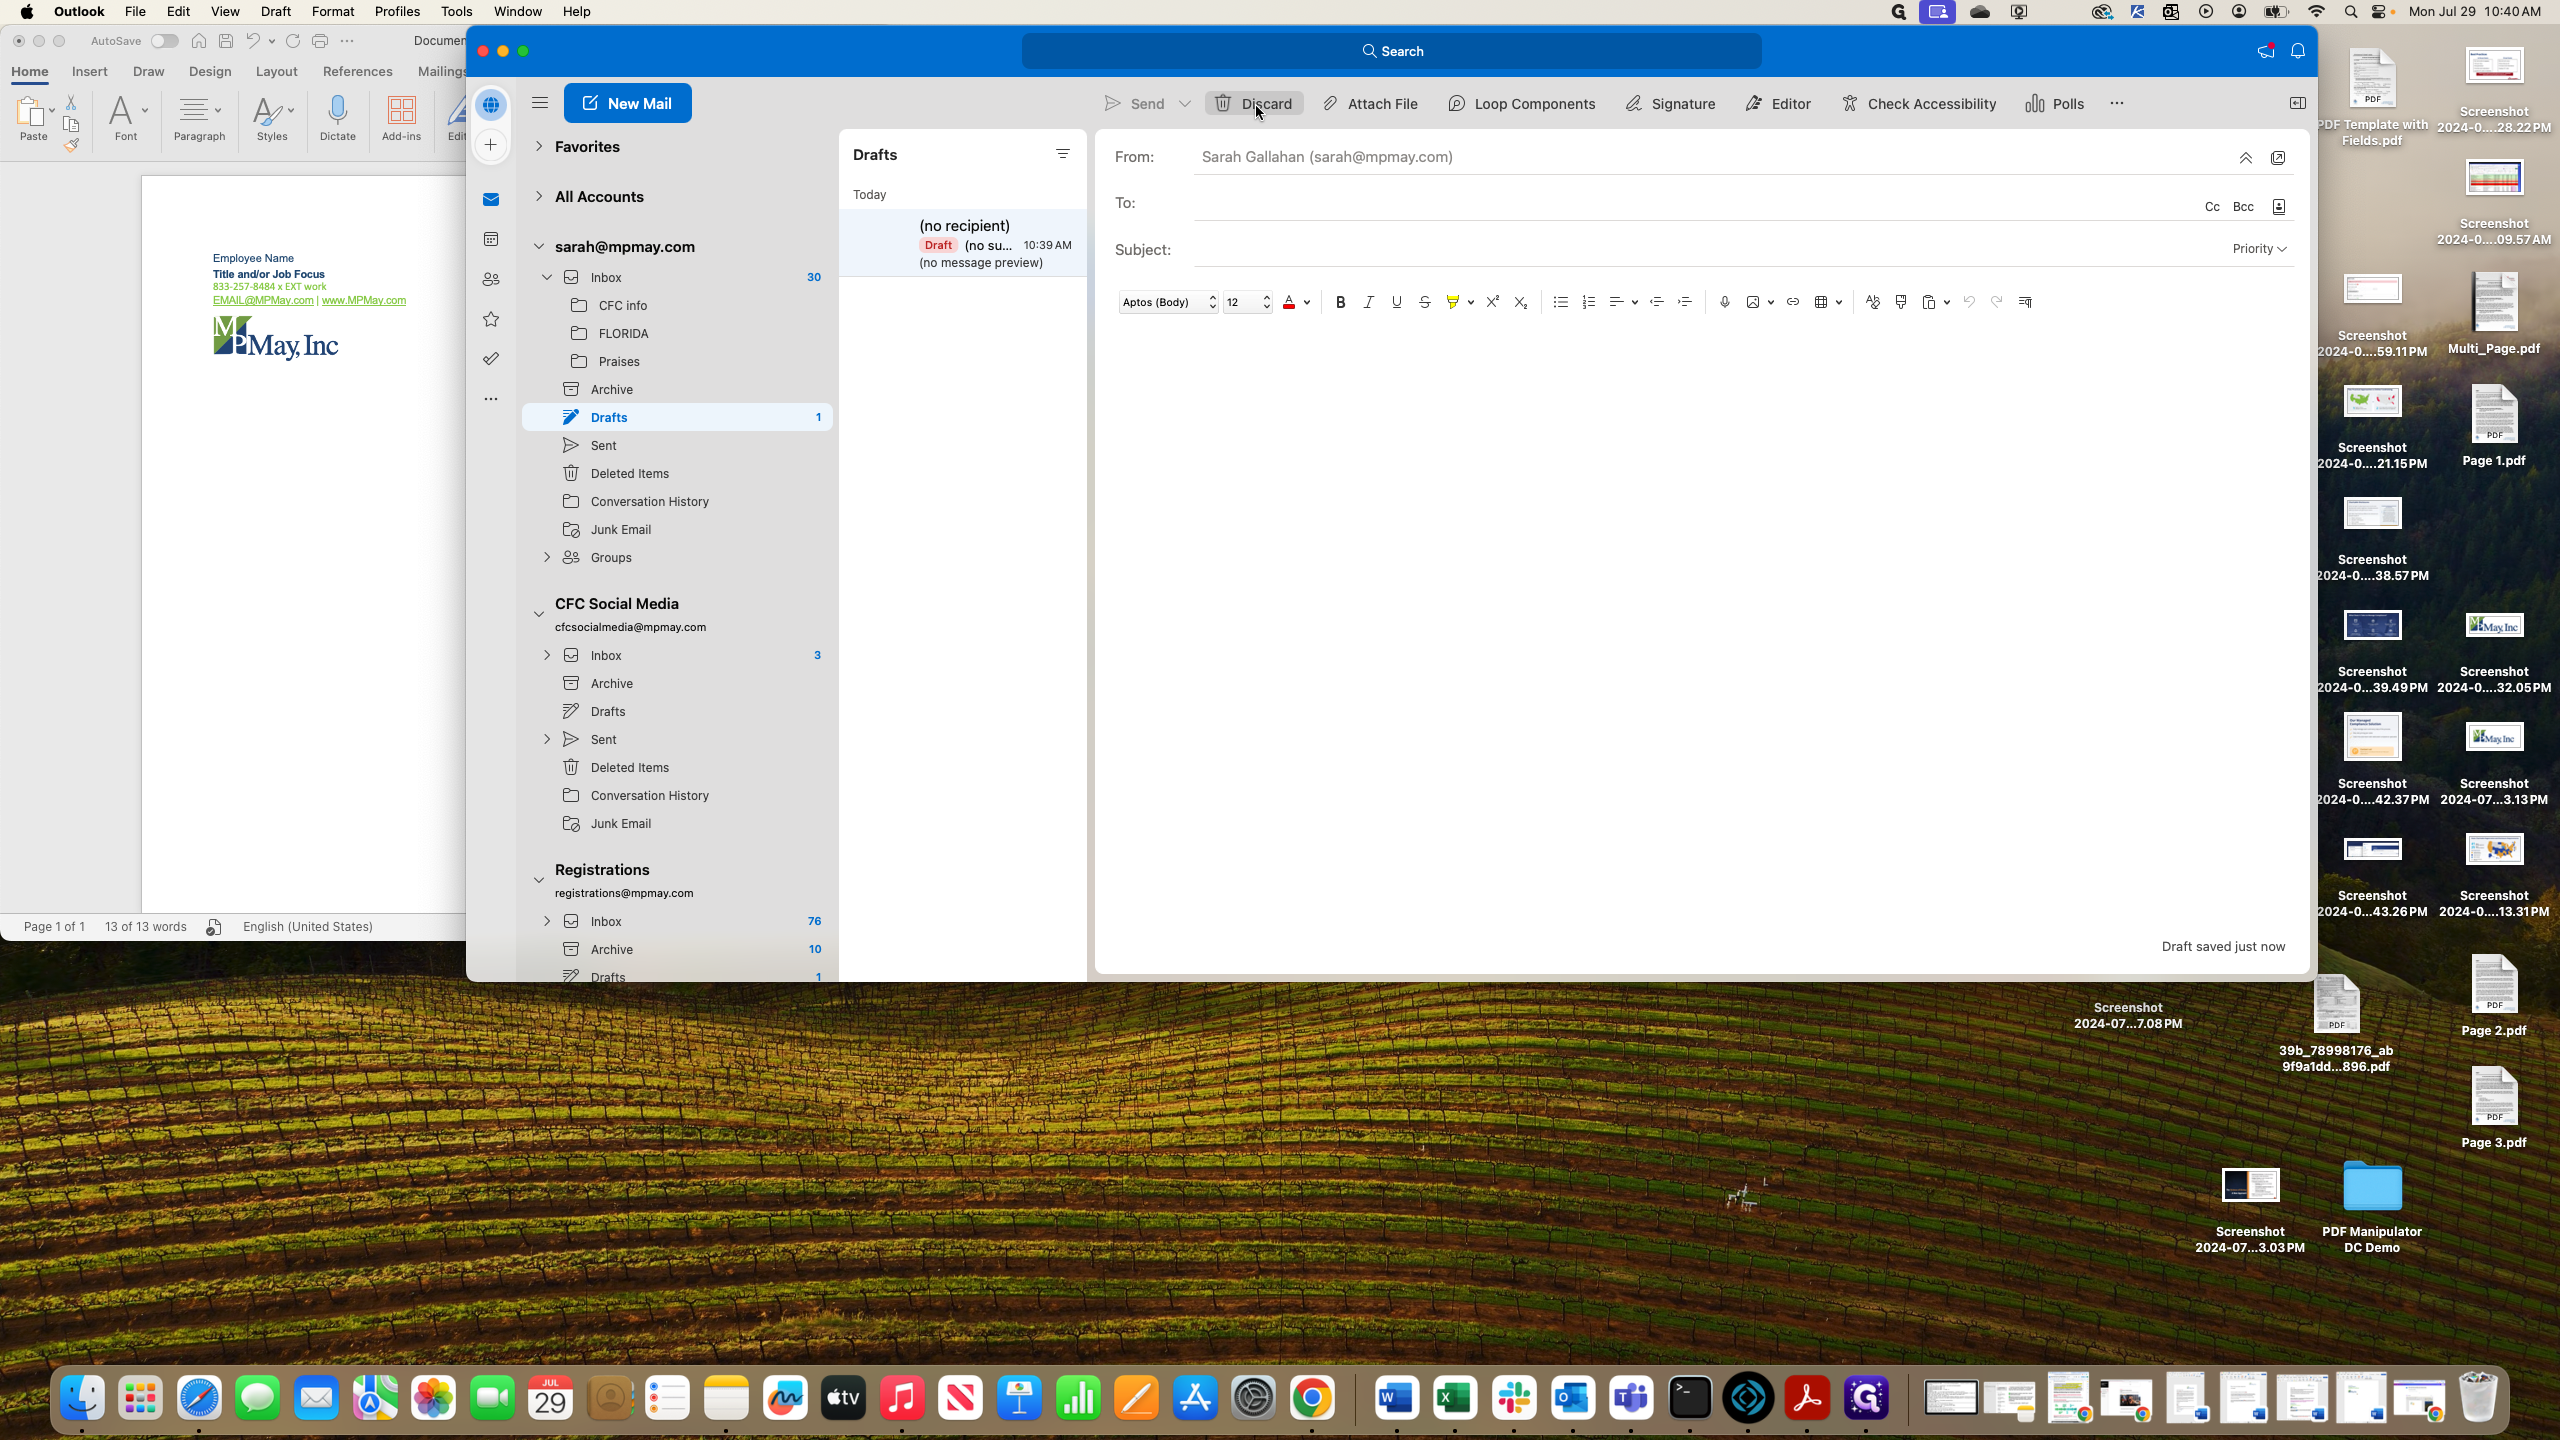Decrease indent in the email
The width and height of the screenshot is (2560, 1440).
point(1656,302)
